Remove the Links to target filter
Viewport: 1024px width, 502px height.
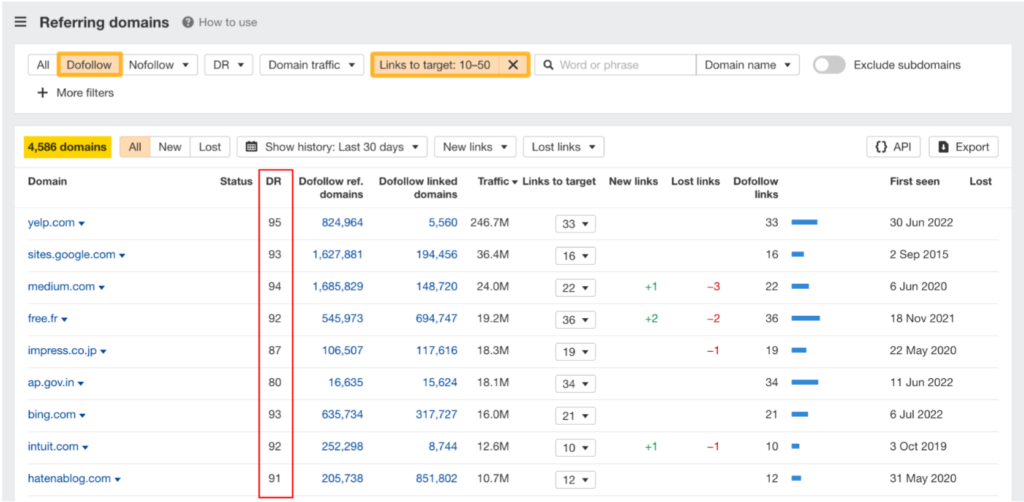(x=513, y=65)
